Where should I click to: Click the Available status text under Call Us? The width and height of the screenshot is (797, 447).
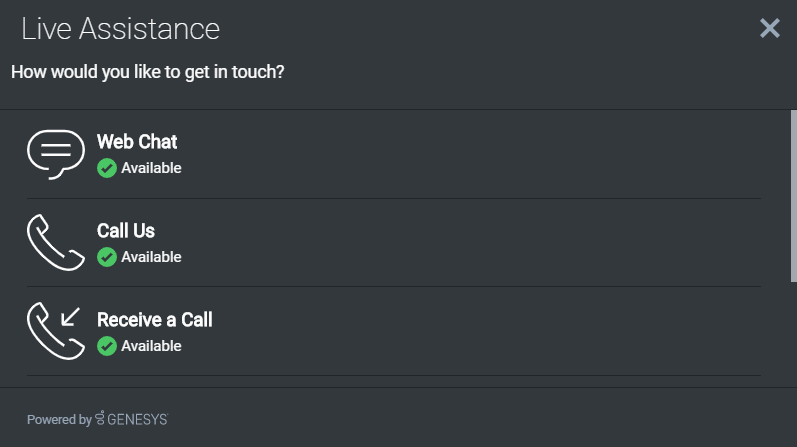pos(151,257)
